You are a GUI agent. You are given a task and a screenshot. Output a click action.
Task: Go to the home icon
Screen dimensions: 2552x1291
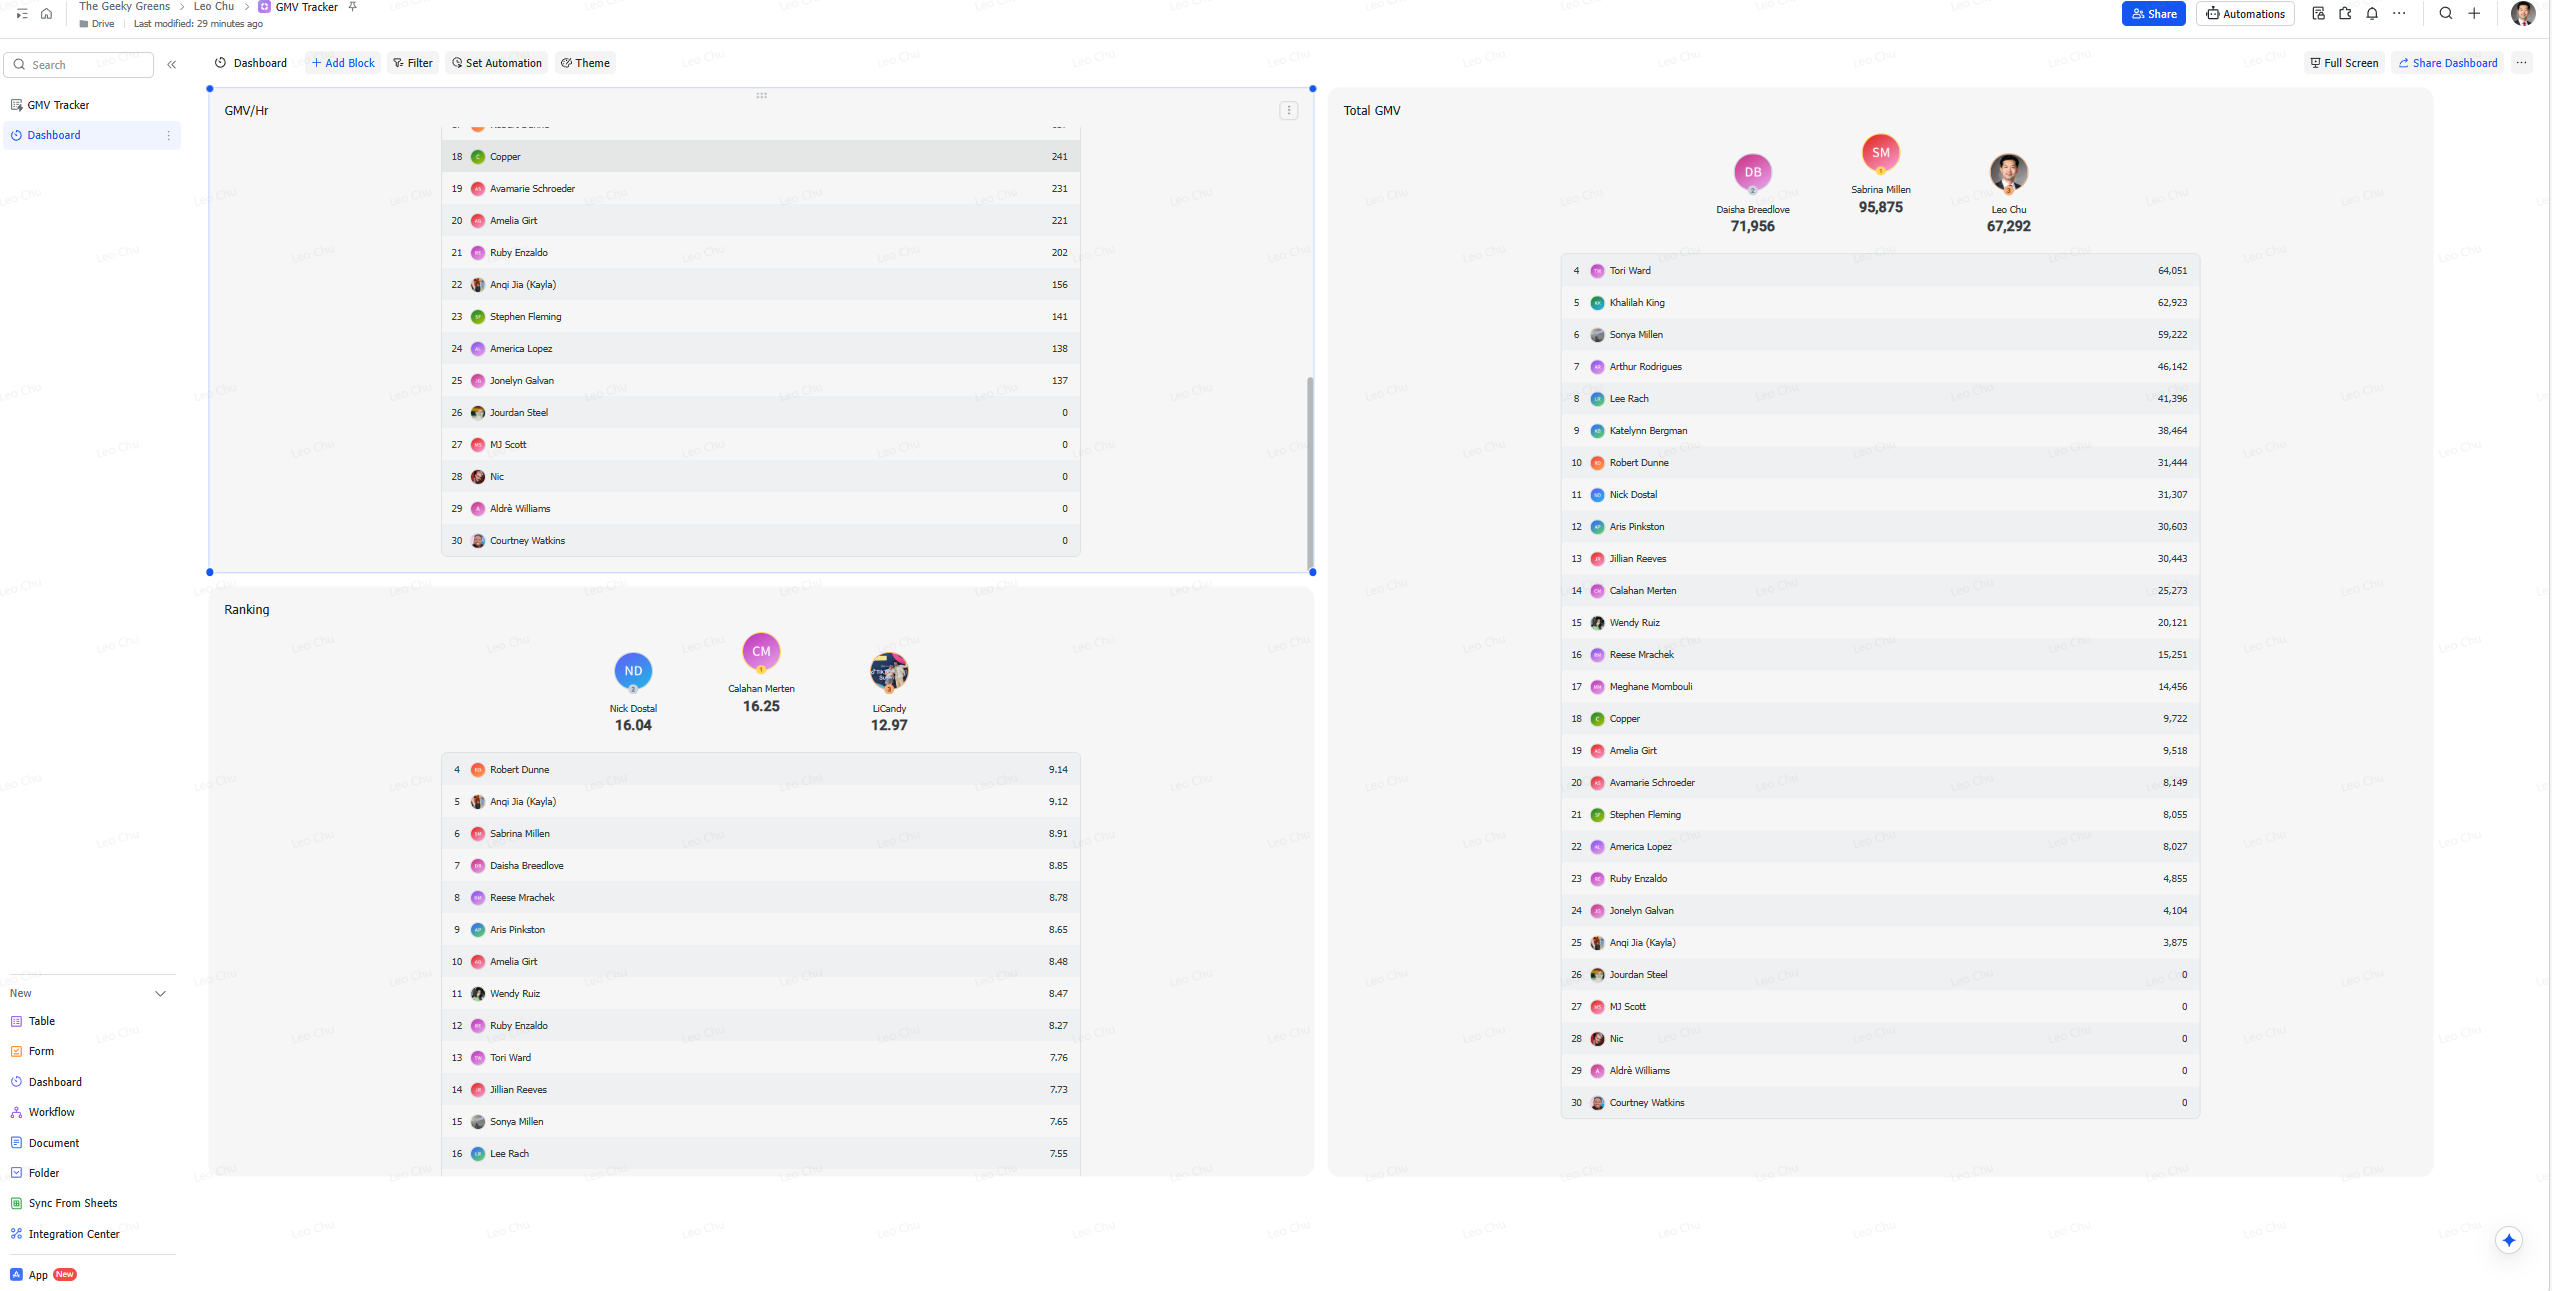coord(46,14)
